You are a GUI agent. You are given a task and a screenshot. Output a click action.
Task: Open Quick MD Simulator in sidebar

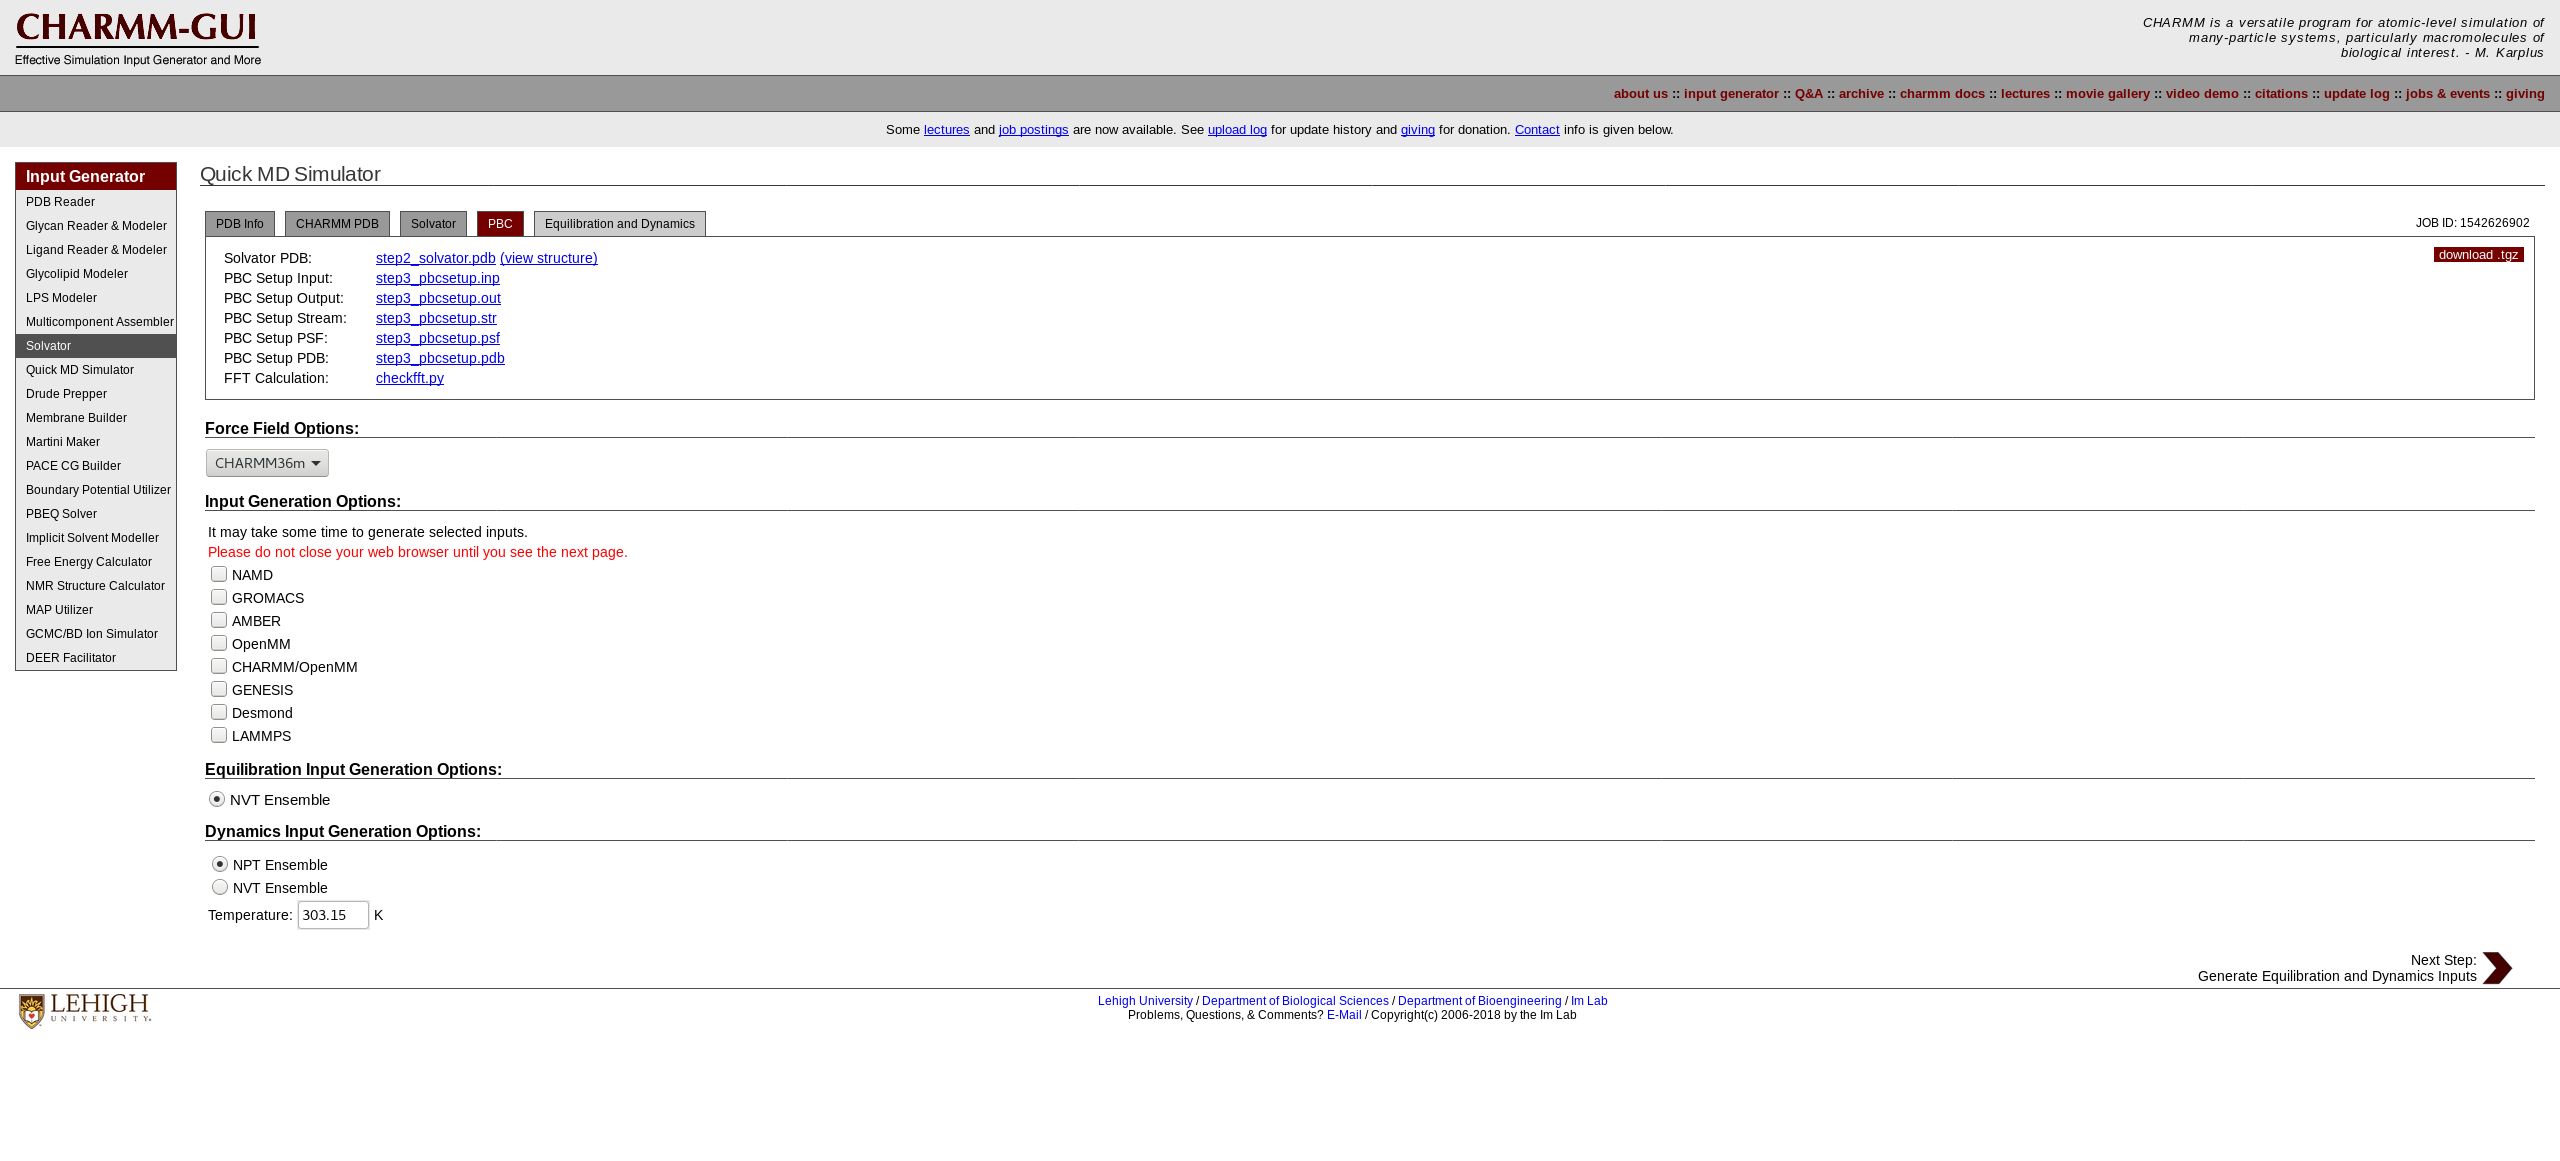coord(96,370)
